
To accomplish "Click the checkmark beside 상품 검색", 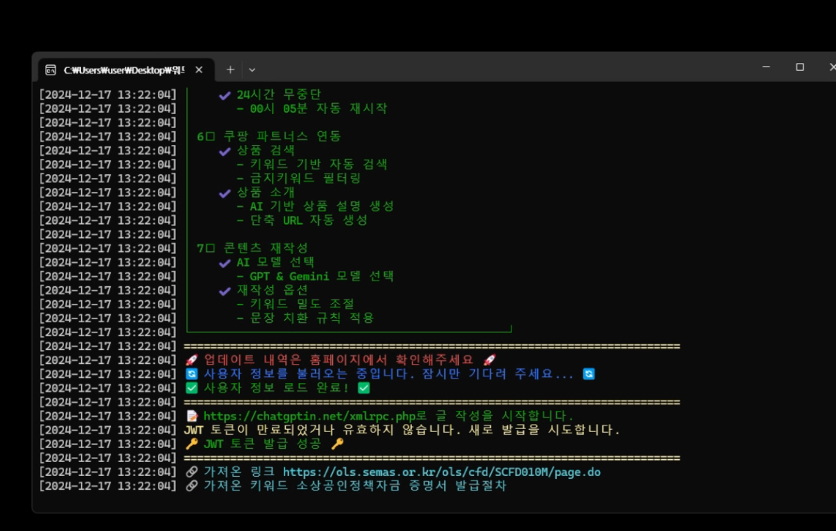I will (225, 151).
